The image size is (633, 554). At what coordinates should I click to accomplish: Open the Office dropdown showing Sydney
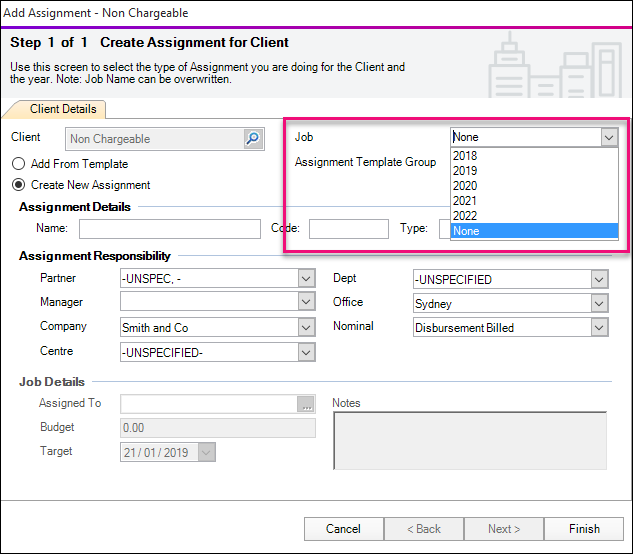599,303
